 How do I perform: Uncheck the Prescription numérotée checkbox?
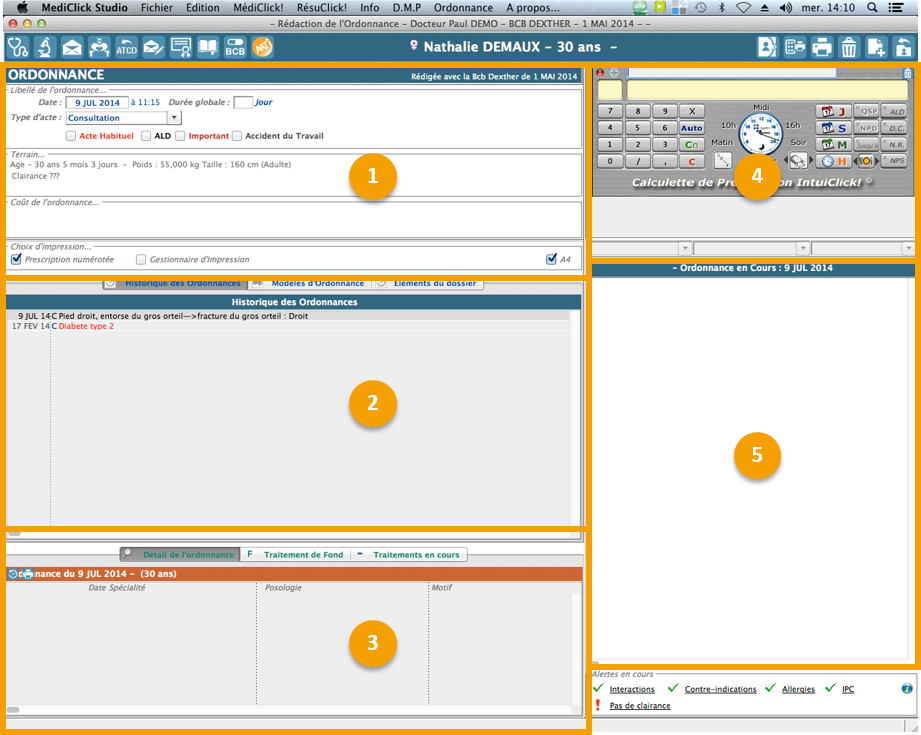click(16, 259)
